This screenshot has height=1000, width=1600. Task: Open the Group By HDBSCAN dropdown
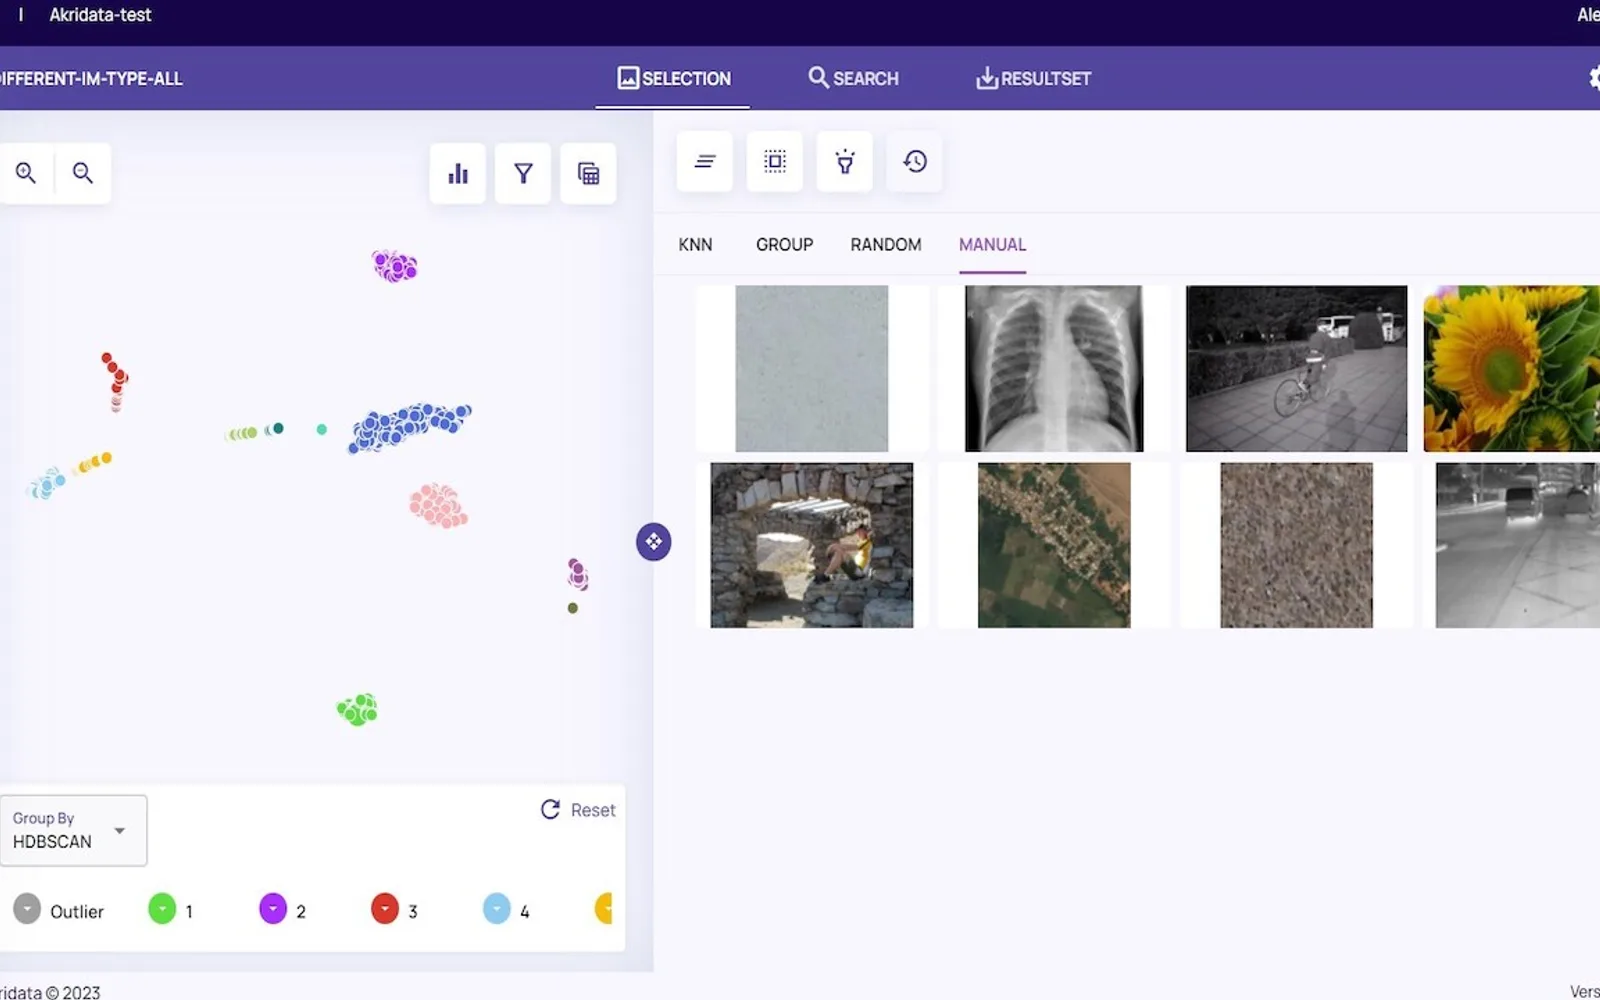click(73, 830)
